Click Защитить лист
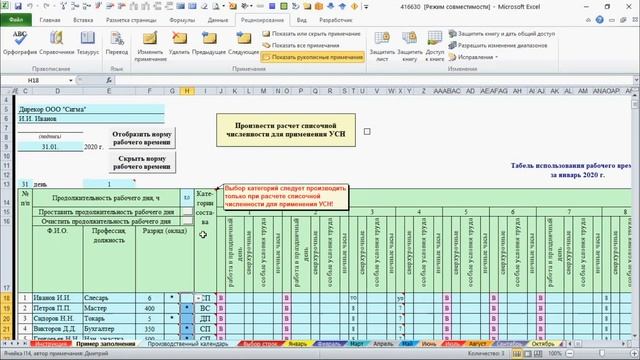 pyautogui.click(x=382, y=46)
